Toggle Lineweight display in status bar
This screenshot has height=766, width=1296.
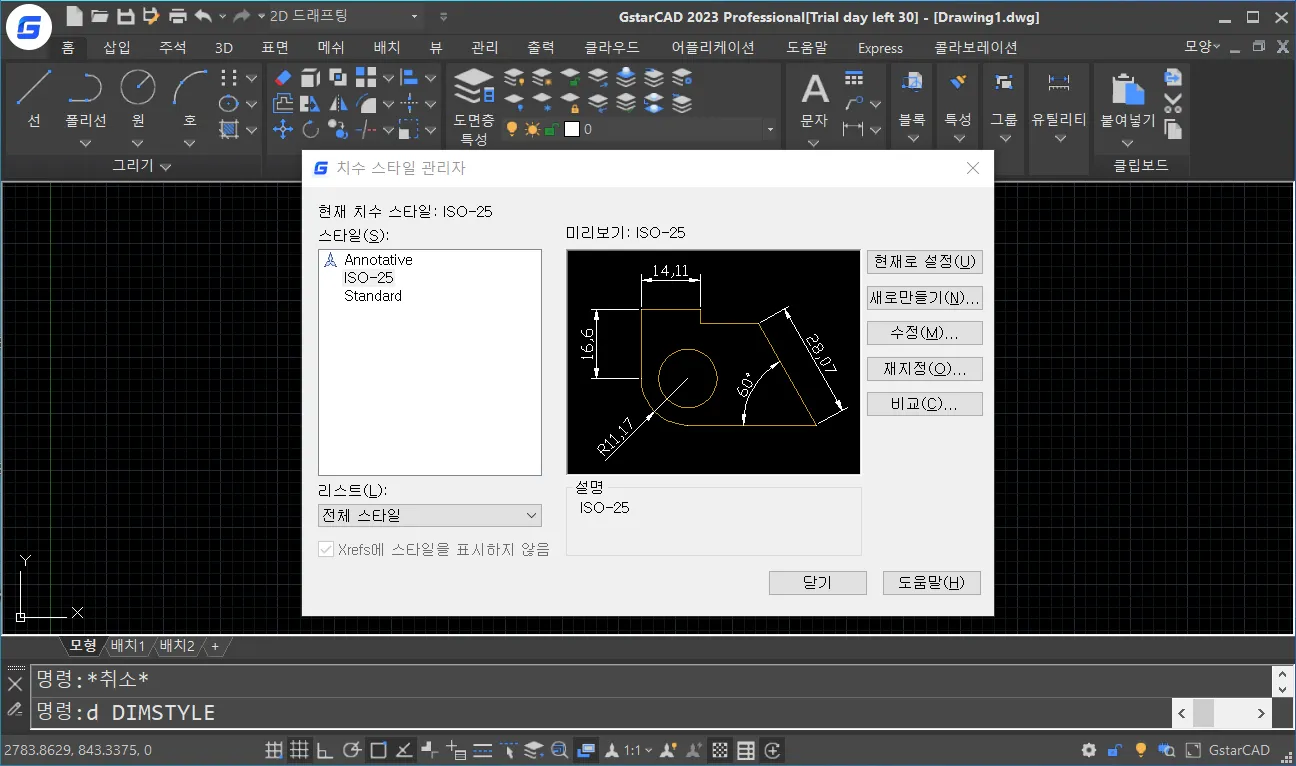(x=482, y=750)
